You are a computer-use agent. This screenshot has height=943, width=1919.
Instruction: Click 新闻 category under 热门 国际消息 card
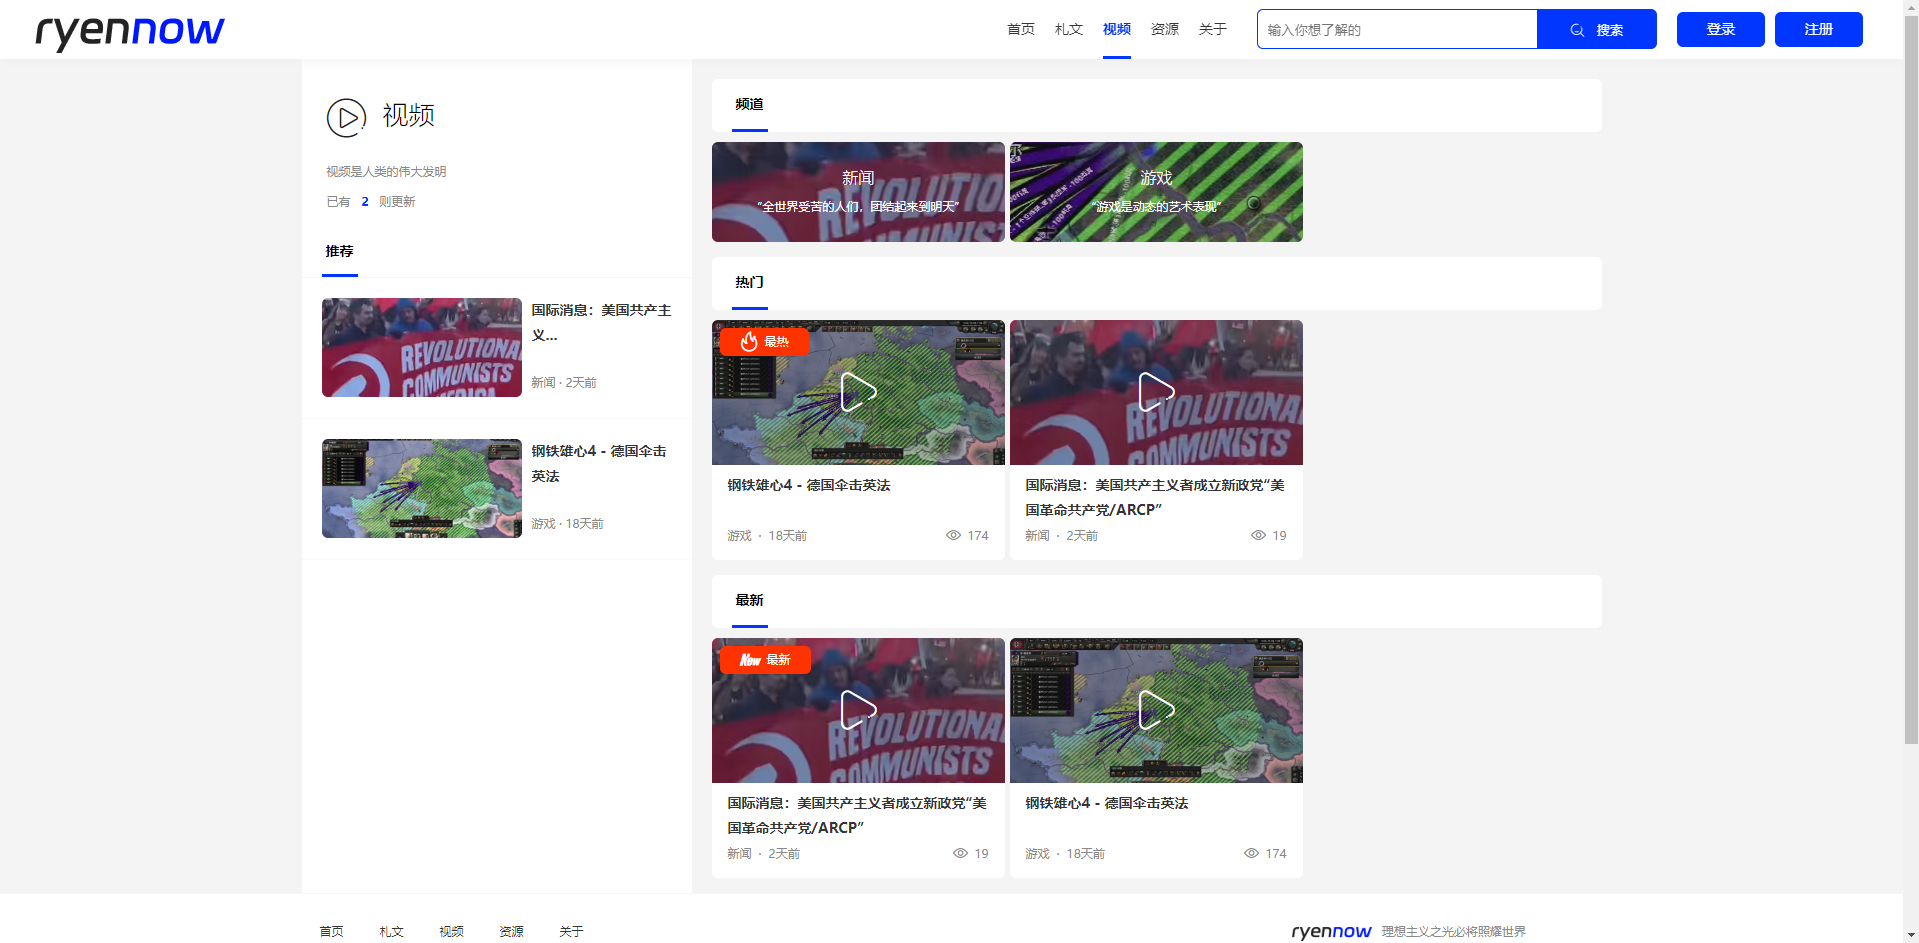coord(1037,536)
